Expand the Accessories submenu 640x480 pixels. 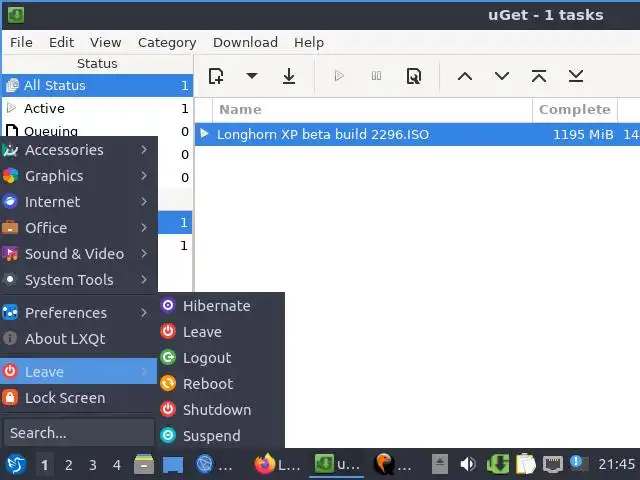pos(78,150)
